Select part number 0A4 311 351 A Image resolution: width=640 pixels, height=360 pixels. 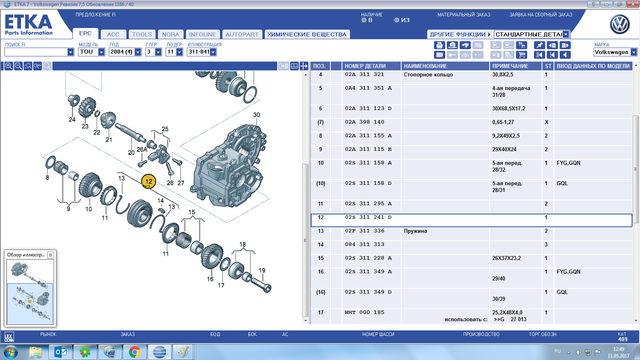368,88
